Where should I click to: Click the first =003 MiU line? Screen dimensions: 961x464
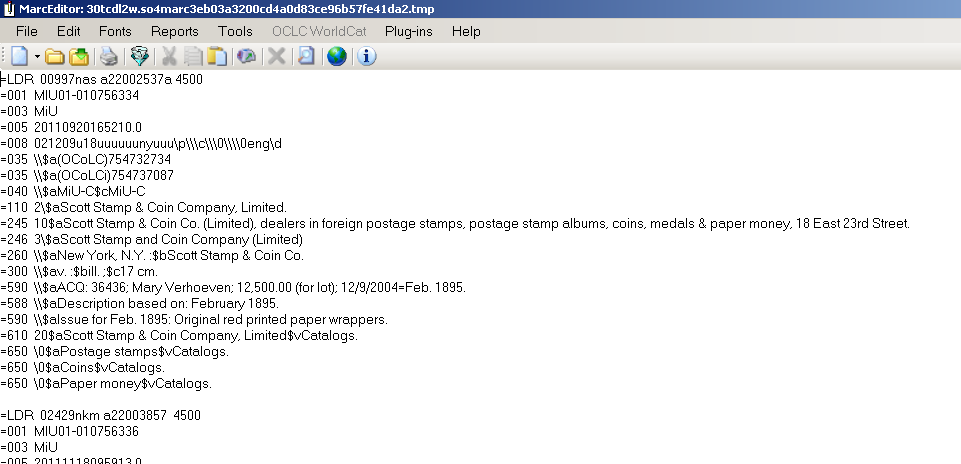point(29,111)
